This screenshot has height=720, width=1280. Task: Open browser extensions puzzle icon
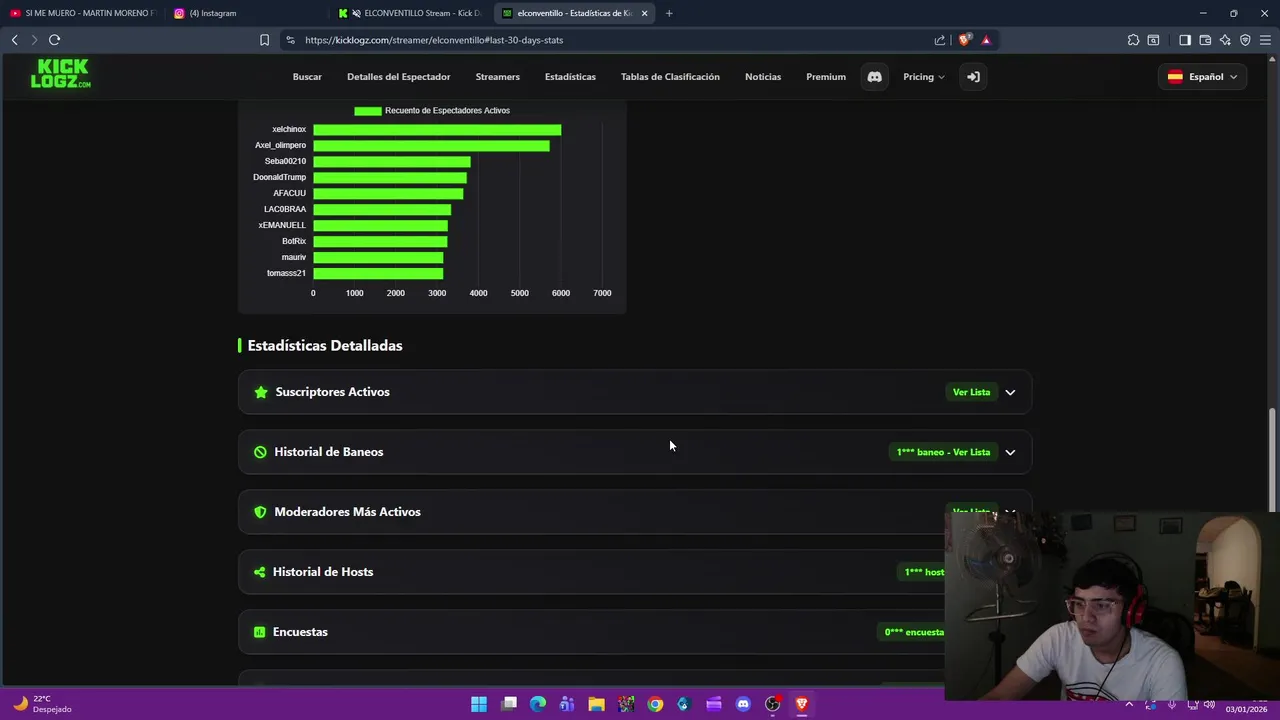pos(1133,40)
